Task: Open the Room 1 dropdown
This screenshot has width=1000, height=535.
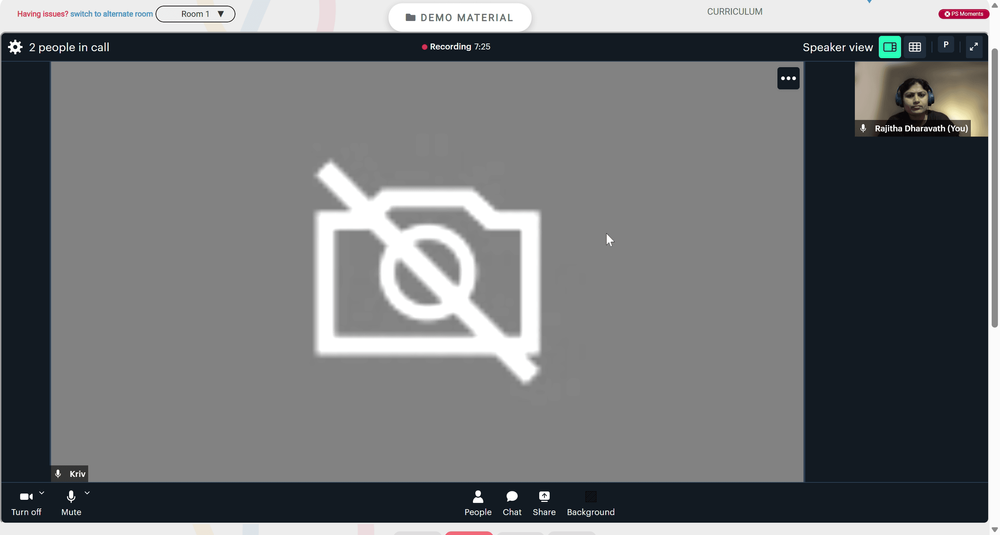Action: (x=195, y=14)
